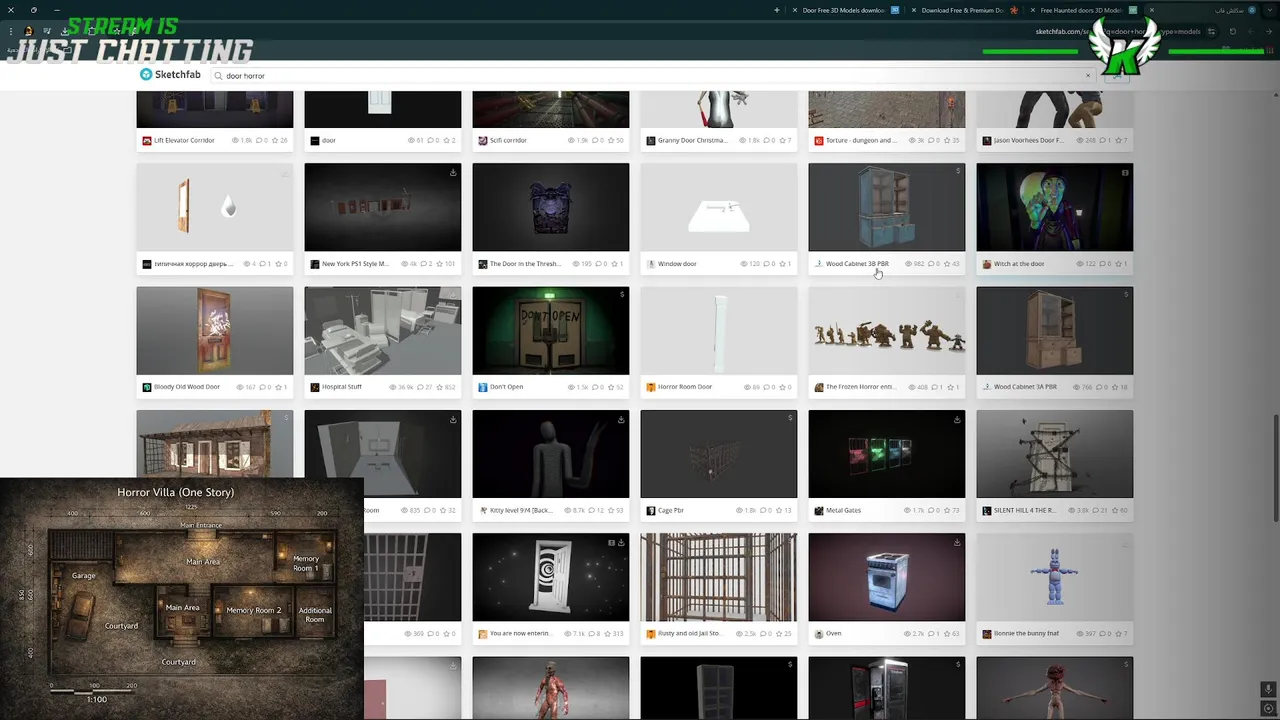Click 'SILENT HILL 4 THE R...' title
The width and height of the screenshot is (1280, 720).
1025,511
